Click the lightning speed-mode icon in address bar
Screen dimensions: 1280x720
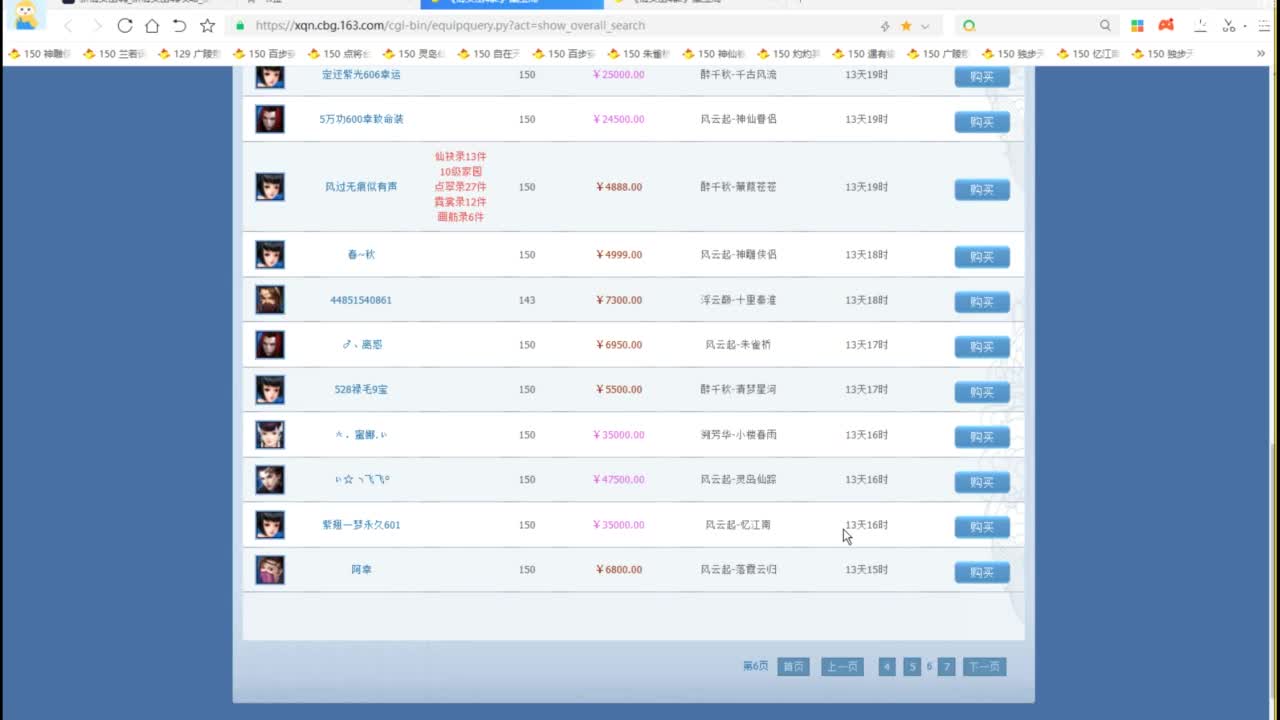[x=885, y=26]
